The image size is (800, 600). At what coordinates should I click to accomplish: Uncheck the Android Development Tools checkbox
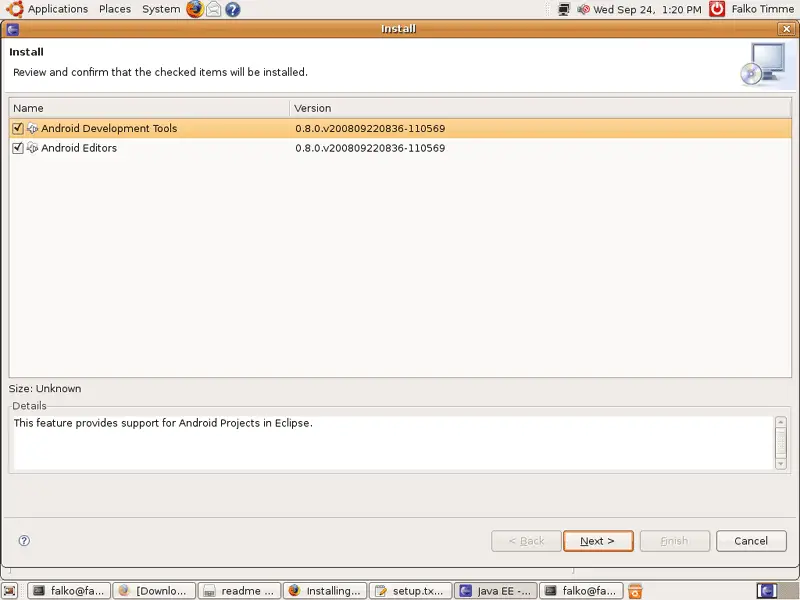18,128
